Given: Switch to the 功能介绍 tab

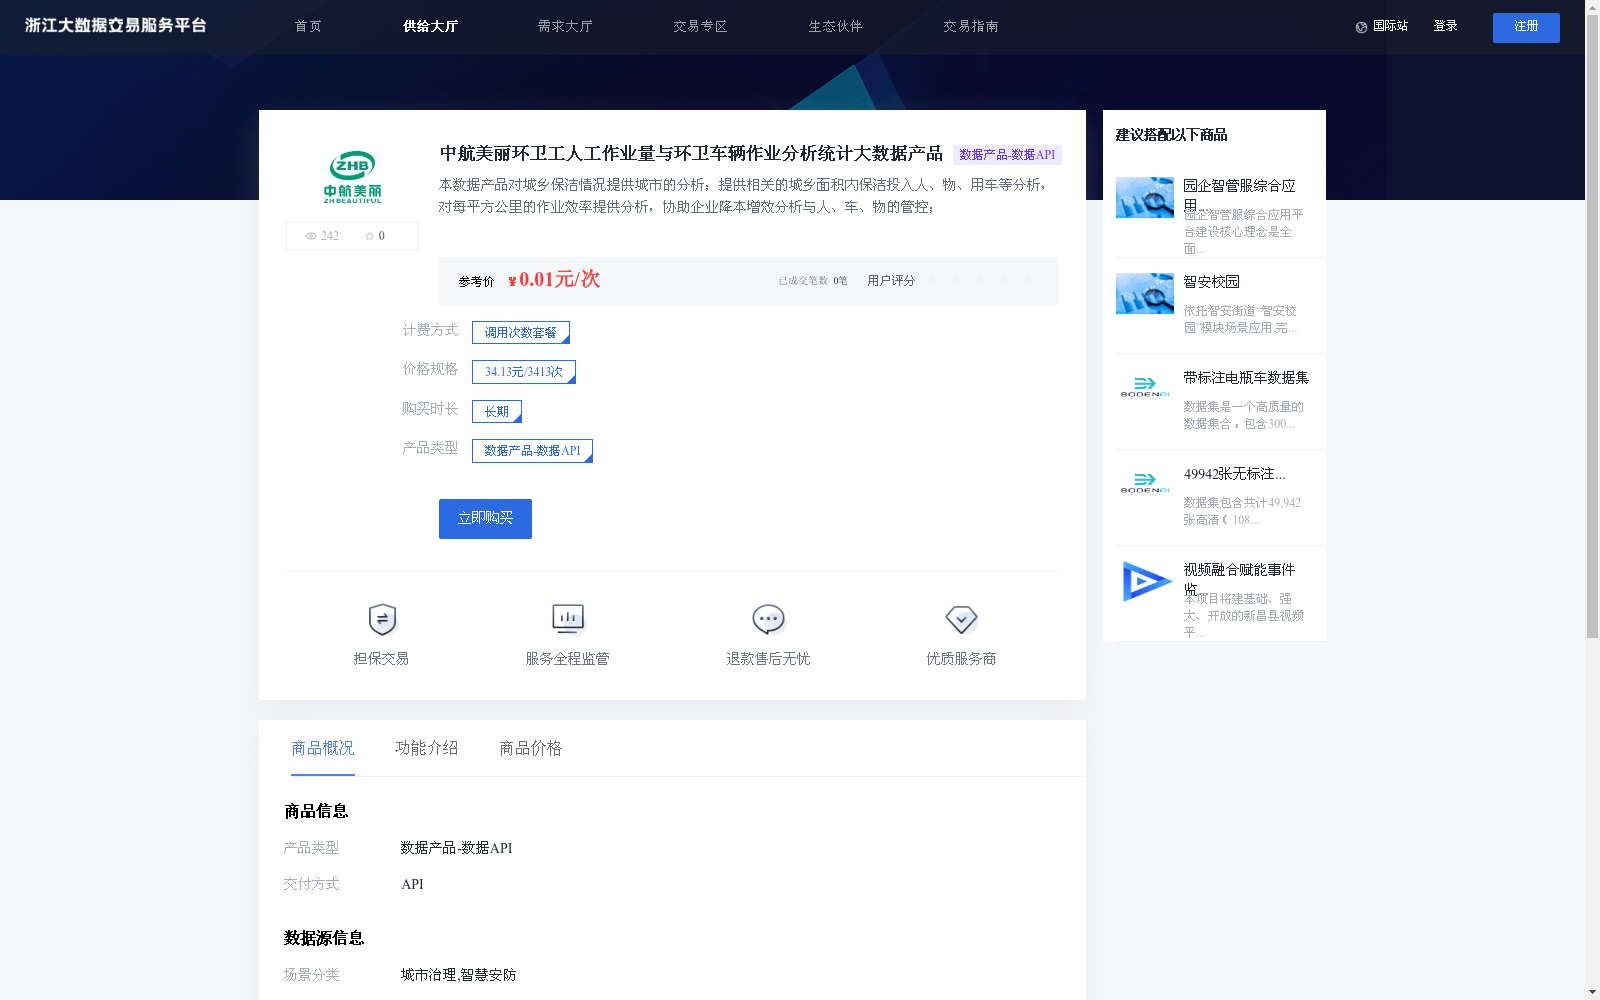Looking at the screenshot, I should 427,749.
